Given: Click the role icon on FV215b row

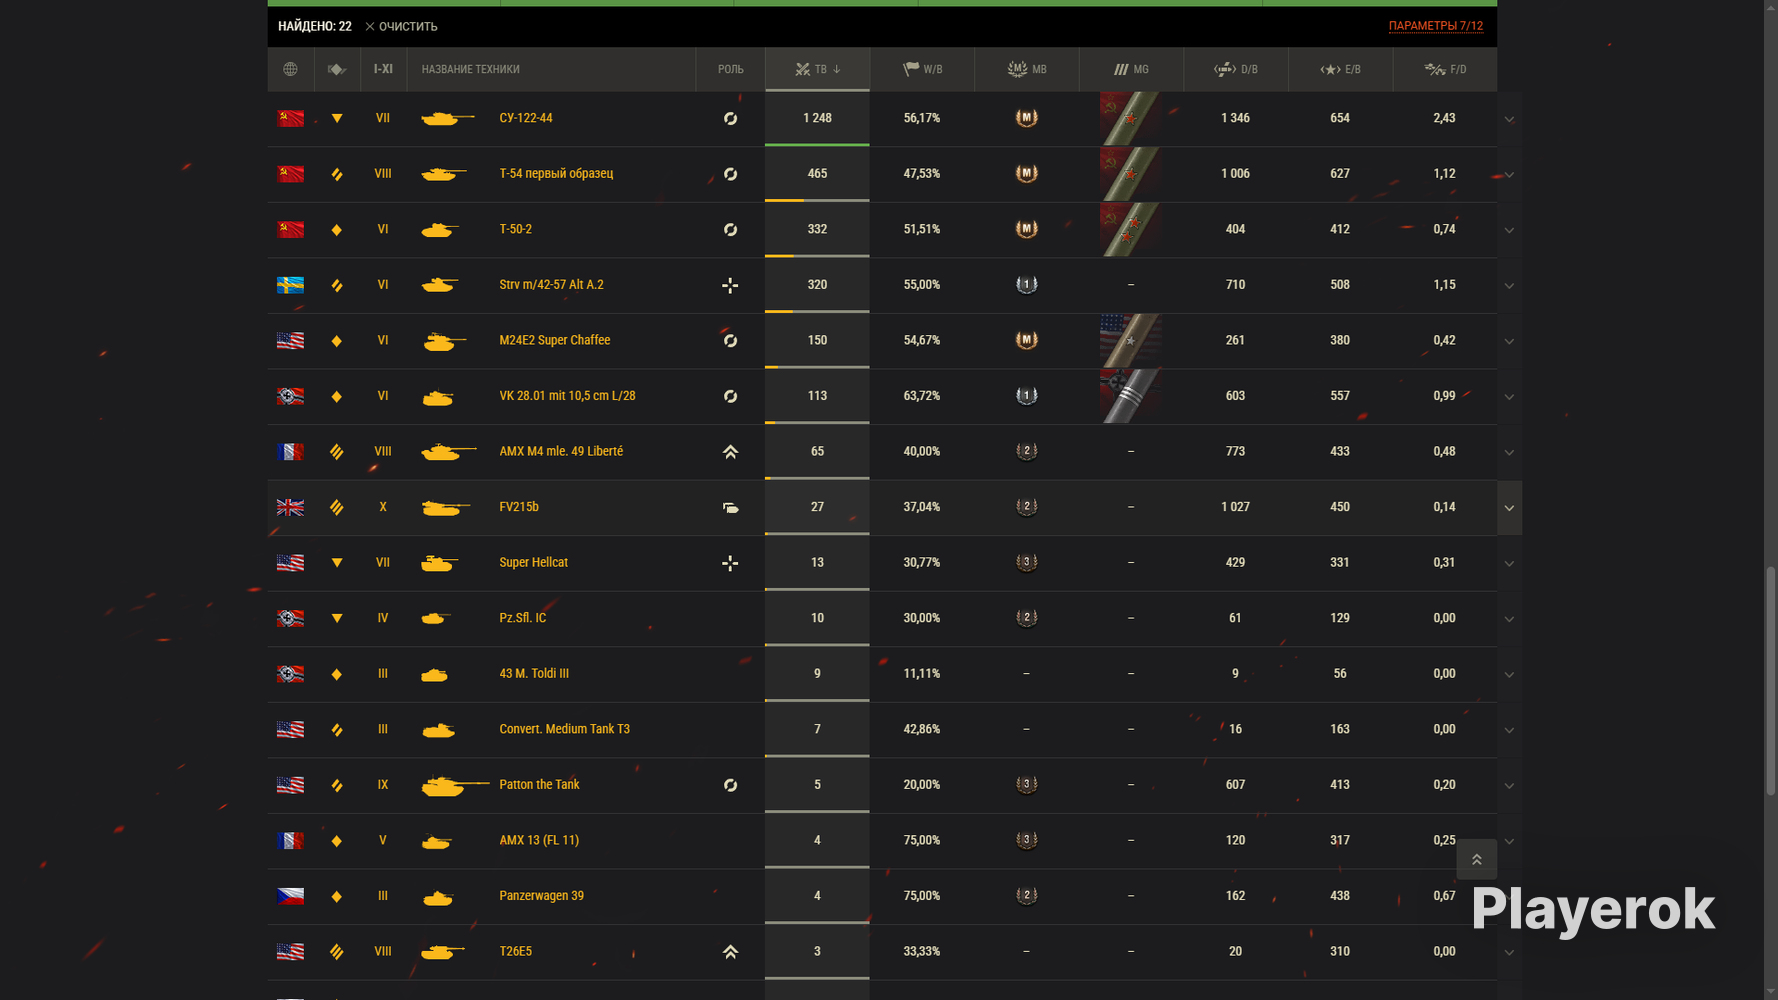Looking at the screenshot, I should [730, 507].
